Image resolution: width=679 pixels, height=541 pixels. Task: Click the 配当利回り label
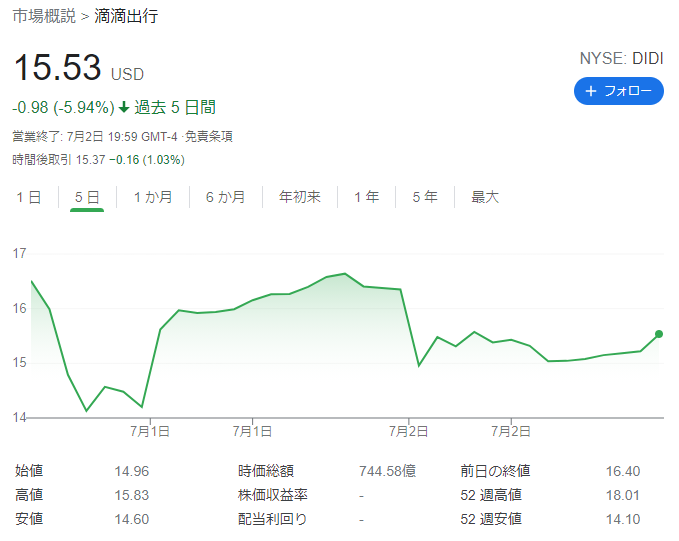click(272, 519)
